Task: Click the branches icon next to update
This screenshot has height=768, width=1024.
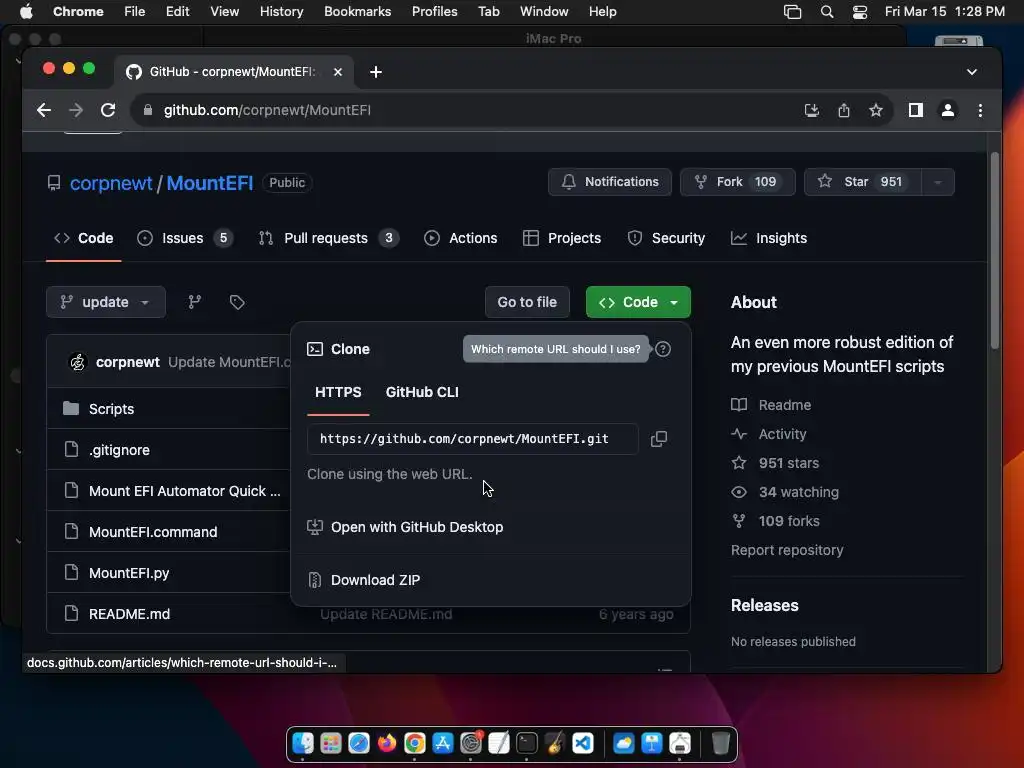Action: (x=195, y=302)
